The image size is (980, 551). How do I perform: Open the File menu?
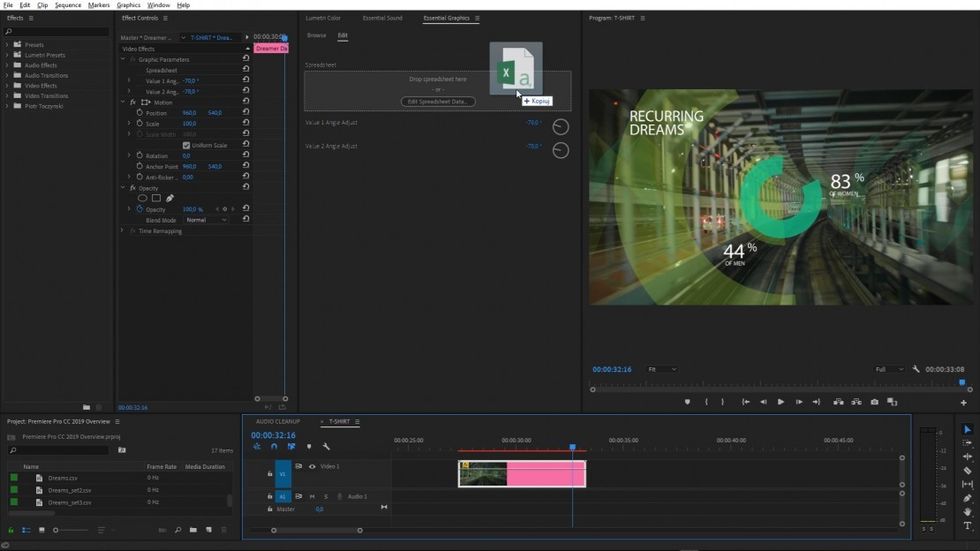pyautogui.click(x=8, y=5)
